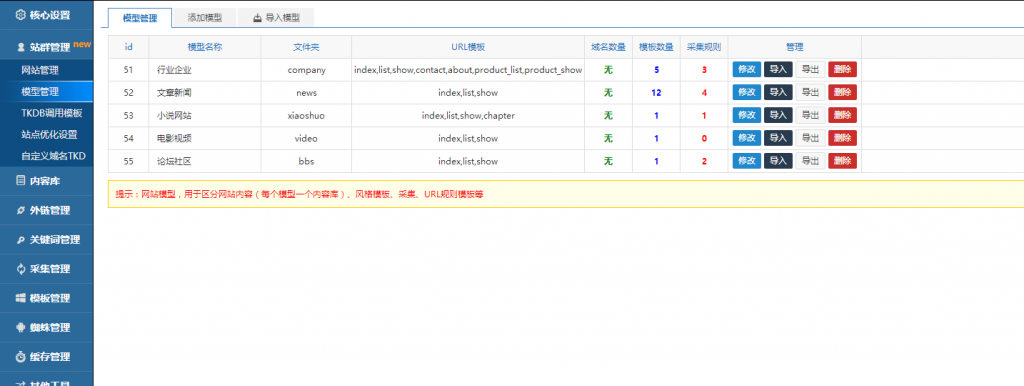This screenshot has width=1024, height=386.
Task: Click the 外链管理 link icon
Action: pos(21,210)
